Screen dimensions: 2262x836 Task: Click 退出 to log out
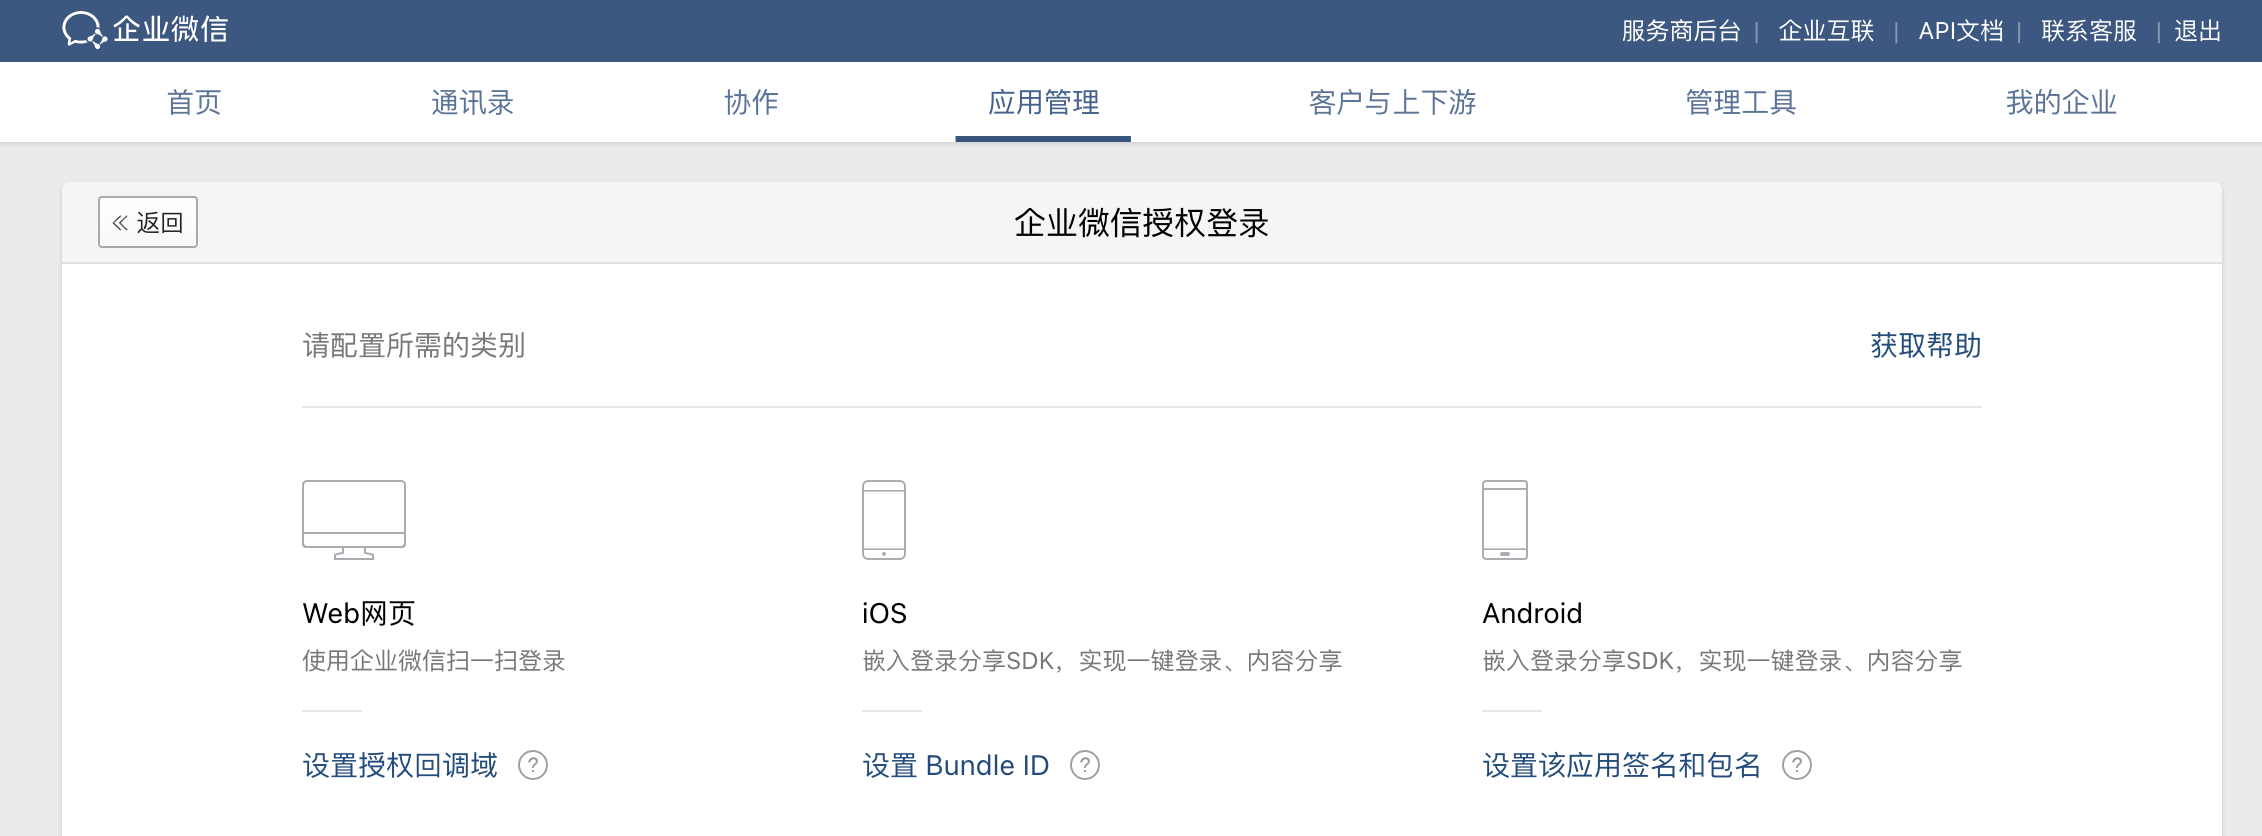pyautogui.click(x=2196, y=30)
